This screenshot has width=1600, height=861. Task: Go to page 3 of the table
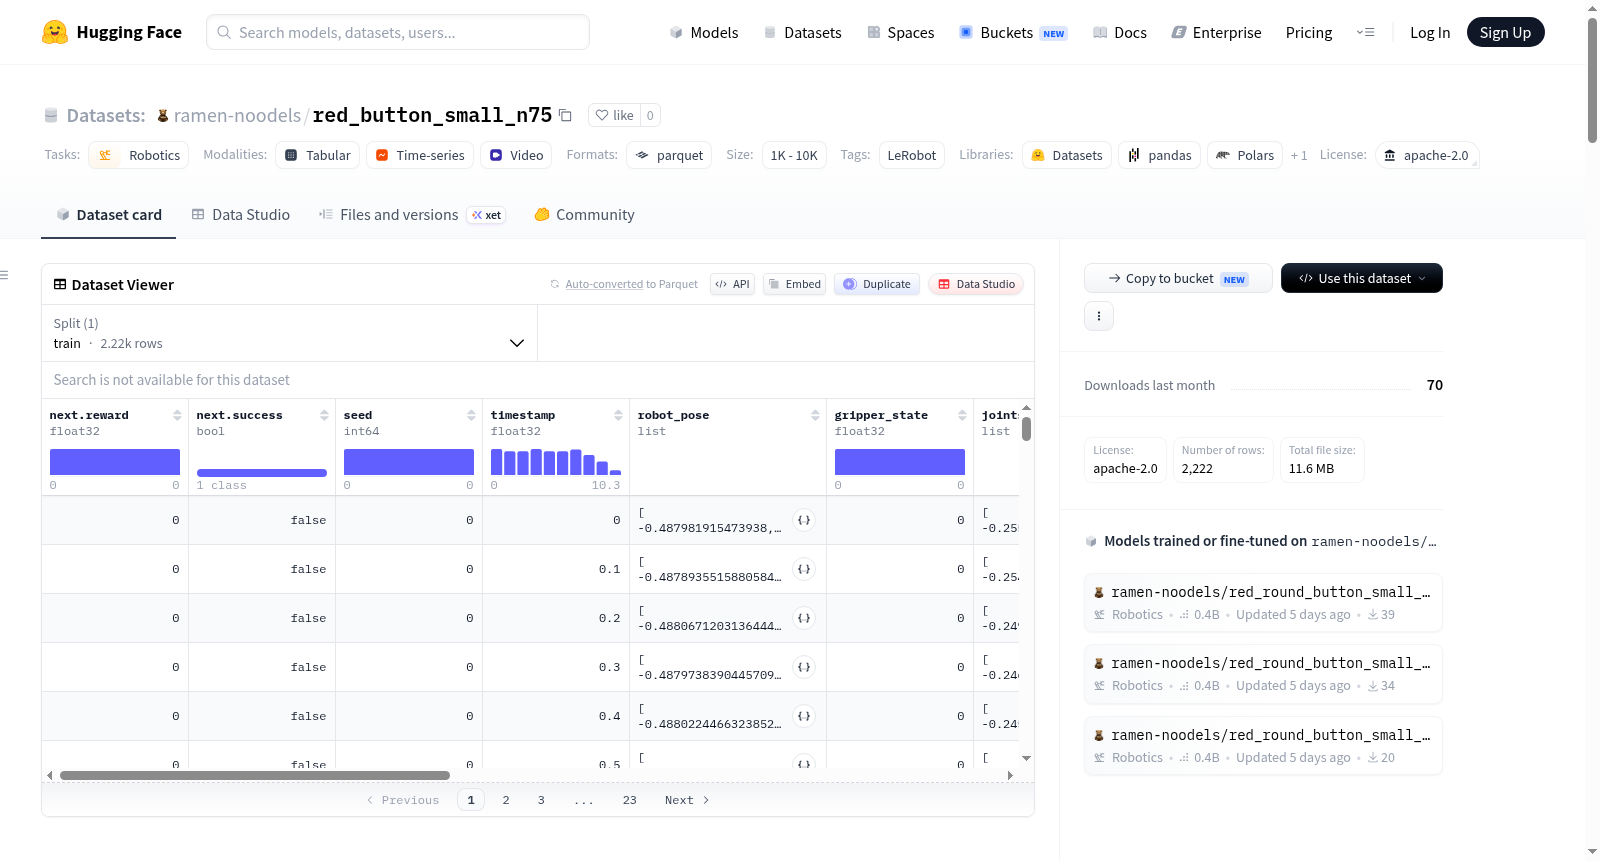541,800
